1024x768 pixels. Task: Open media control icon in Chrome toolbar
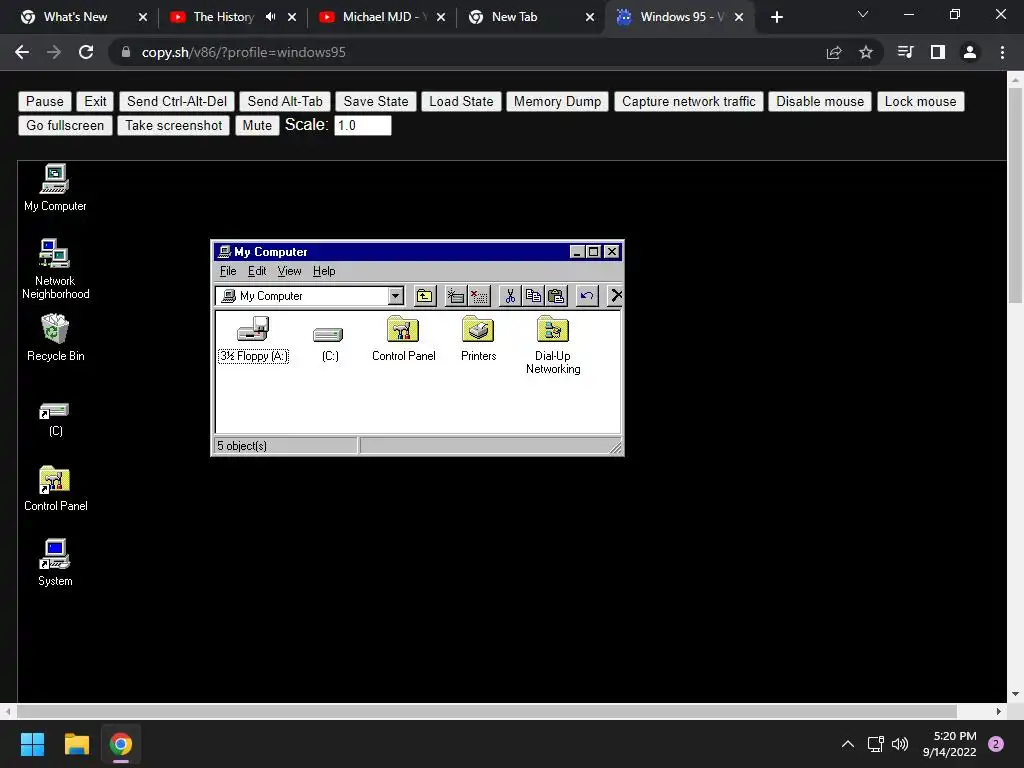(x=905, y=52)
